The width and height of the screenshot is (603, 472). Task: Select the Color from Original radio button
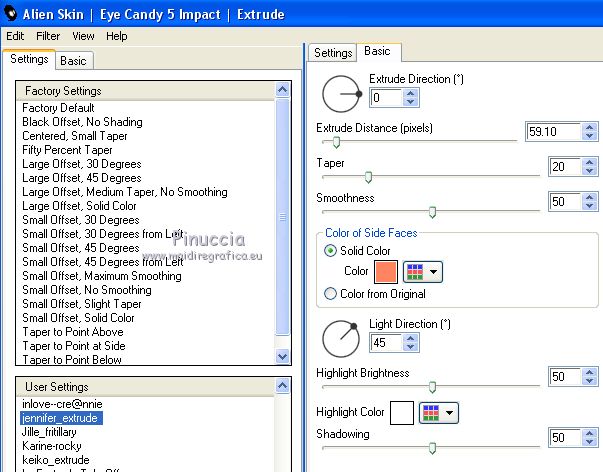(x=330, y=294)
